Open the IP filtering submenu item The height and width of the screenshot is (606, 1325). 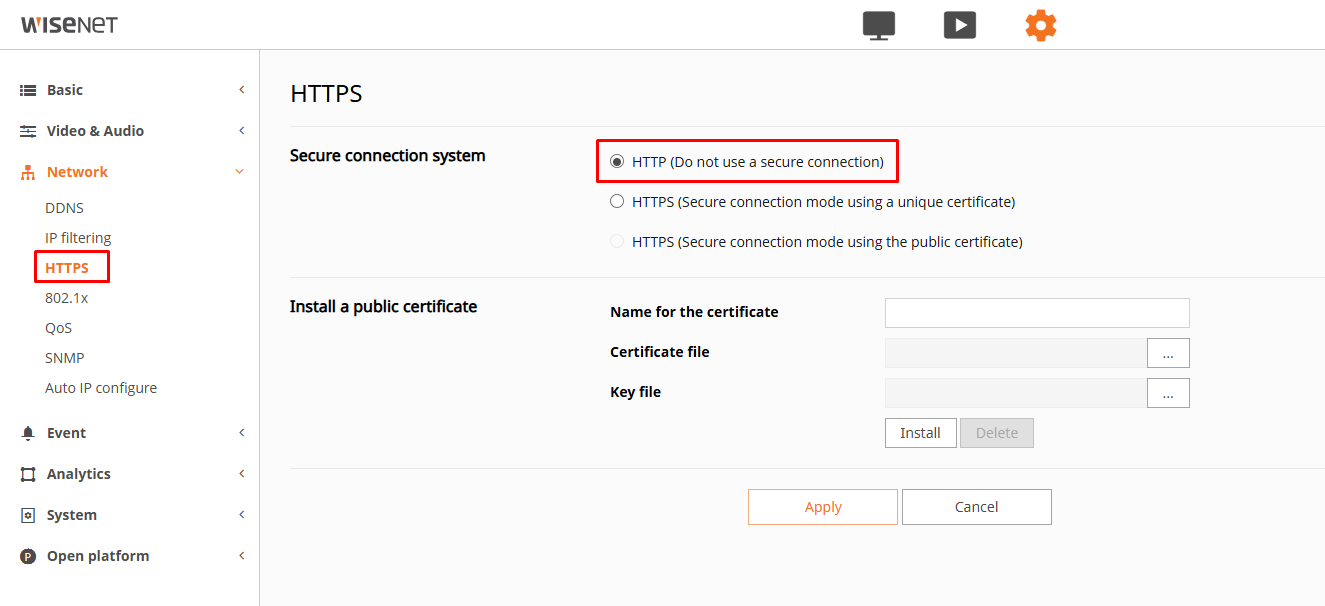[x=78, y=238]
